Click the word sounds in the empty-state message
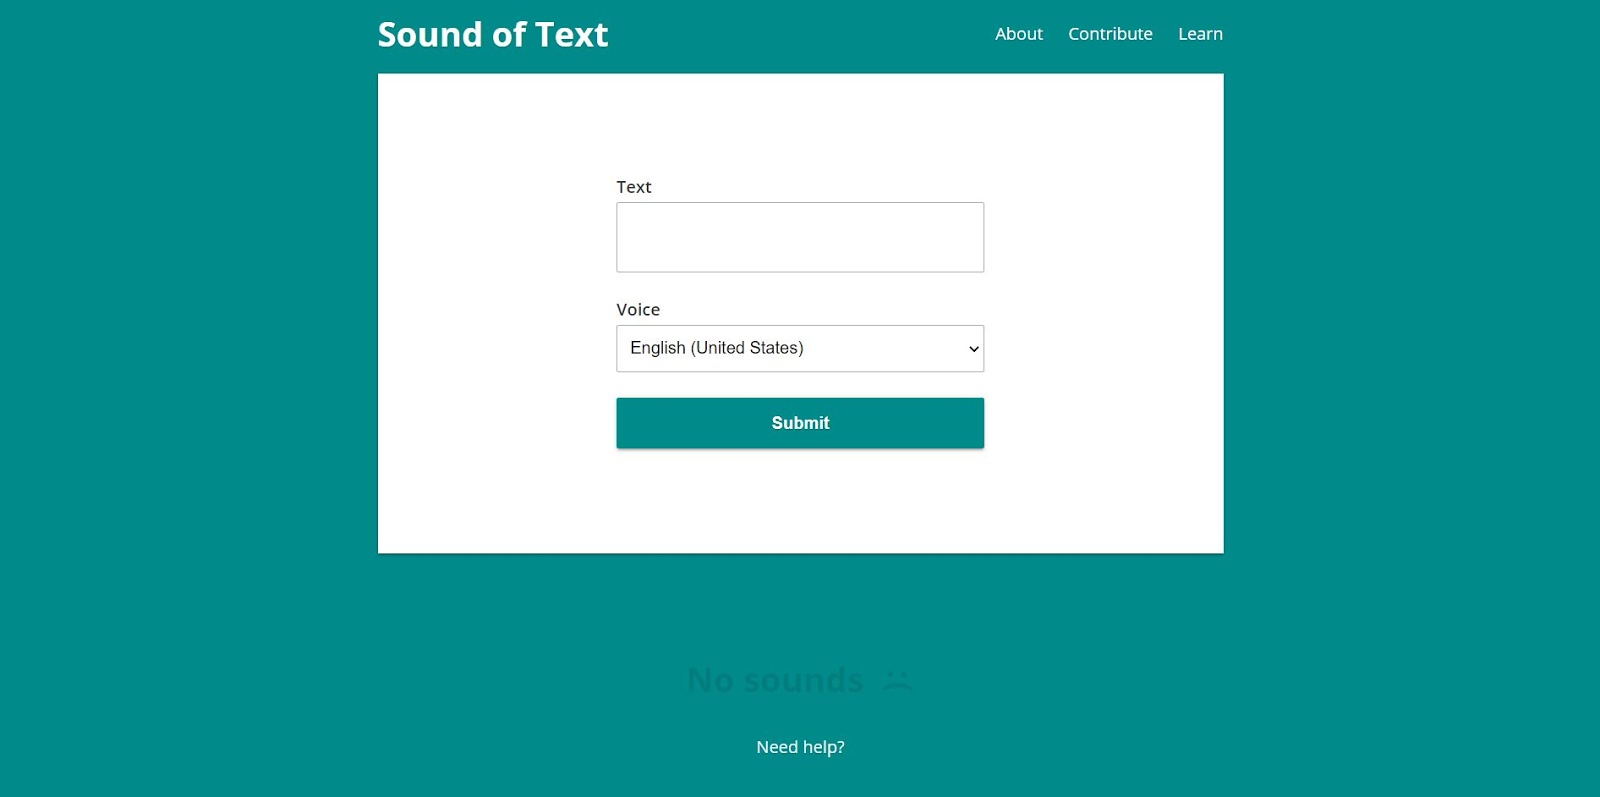Image resolution: width=1600 pixels, height=797 pixels. coord(803,681)
